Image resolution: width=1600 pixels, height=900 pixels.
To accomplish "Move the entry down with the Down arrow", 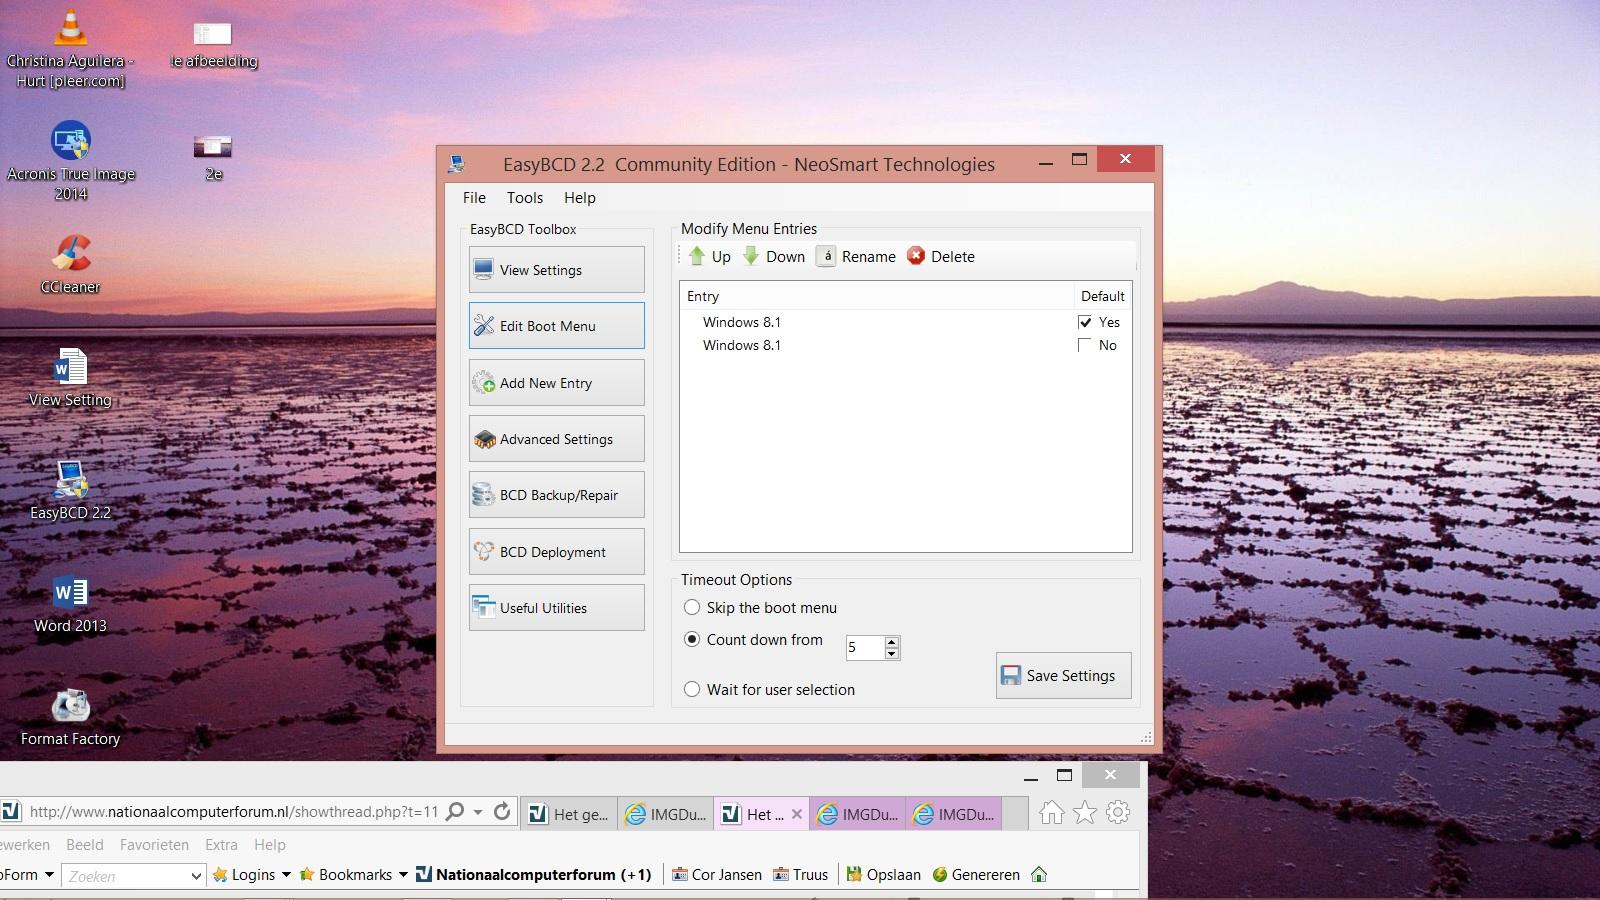I will coord(773,256).
